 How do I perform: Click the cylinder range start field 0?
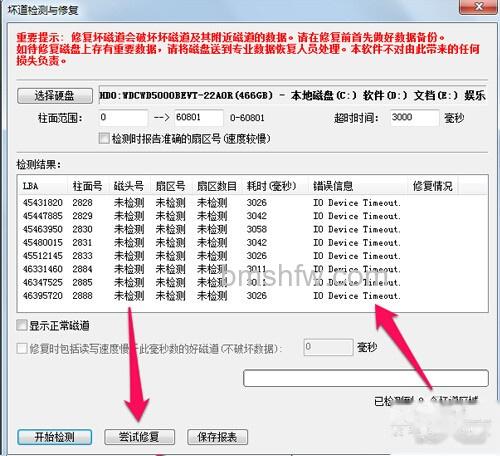[123, 118]
